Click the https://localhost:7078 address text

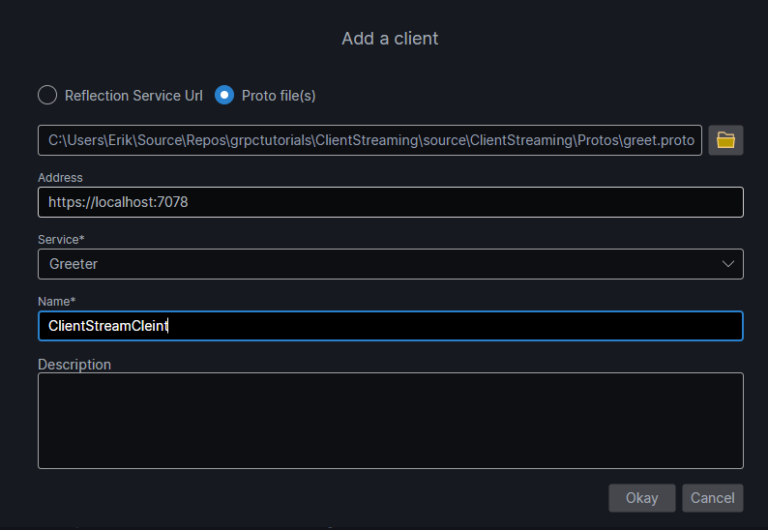point(118,202)
